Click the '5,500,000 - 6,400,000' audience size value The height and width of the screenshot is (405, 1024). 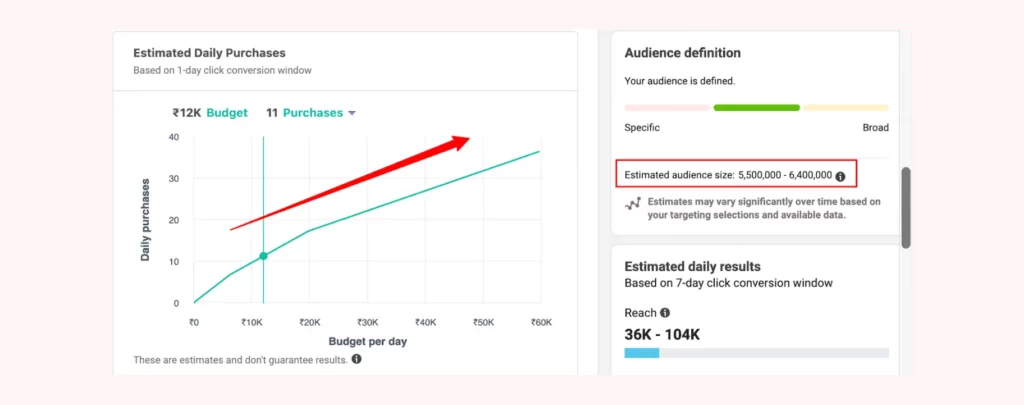(x=785, y=176)
